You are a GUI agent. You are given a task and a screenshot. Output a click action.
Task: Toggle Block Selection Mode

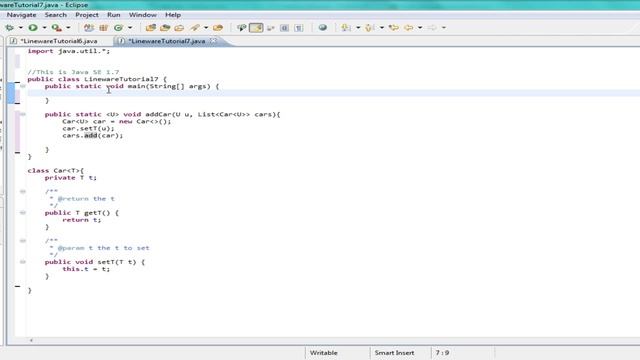pyautogui.click(x=284, y=28)
